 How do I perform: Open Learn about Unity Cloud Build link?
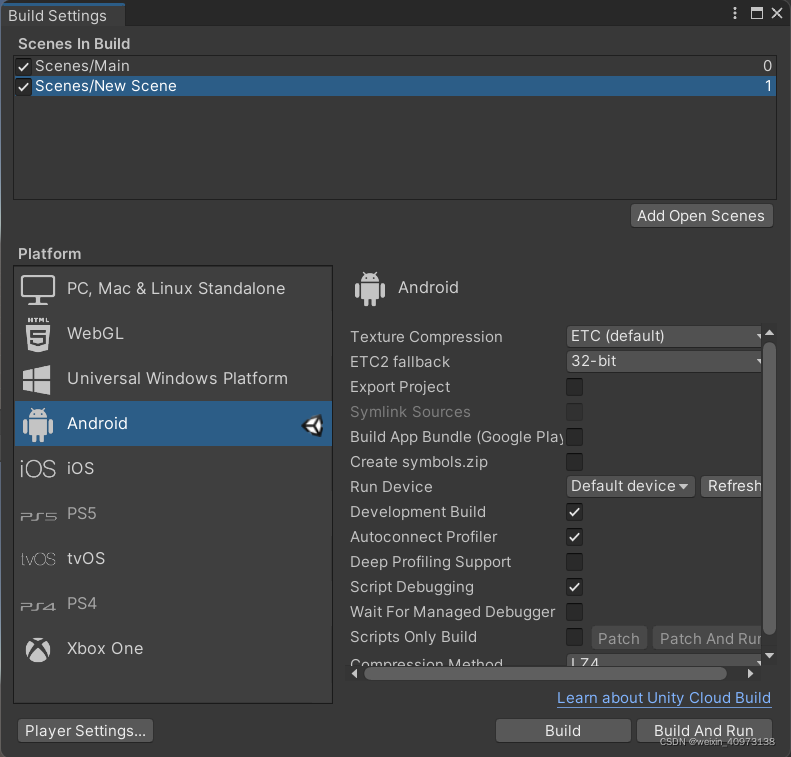coord(664,698)
